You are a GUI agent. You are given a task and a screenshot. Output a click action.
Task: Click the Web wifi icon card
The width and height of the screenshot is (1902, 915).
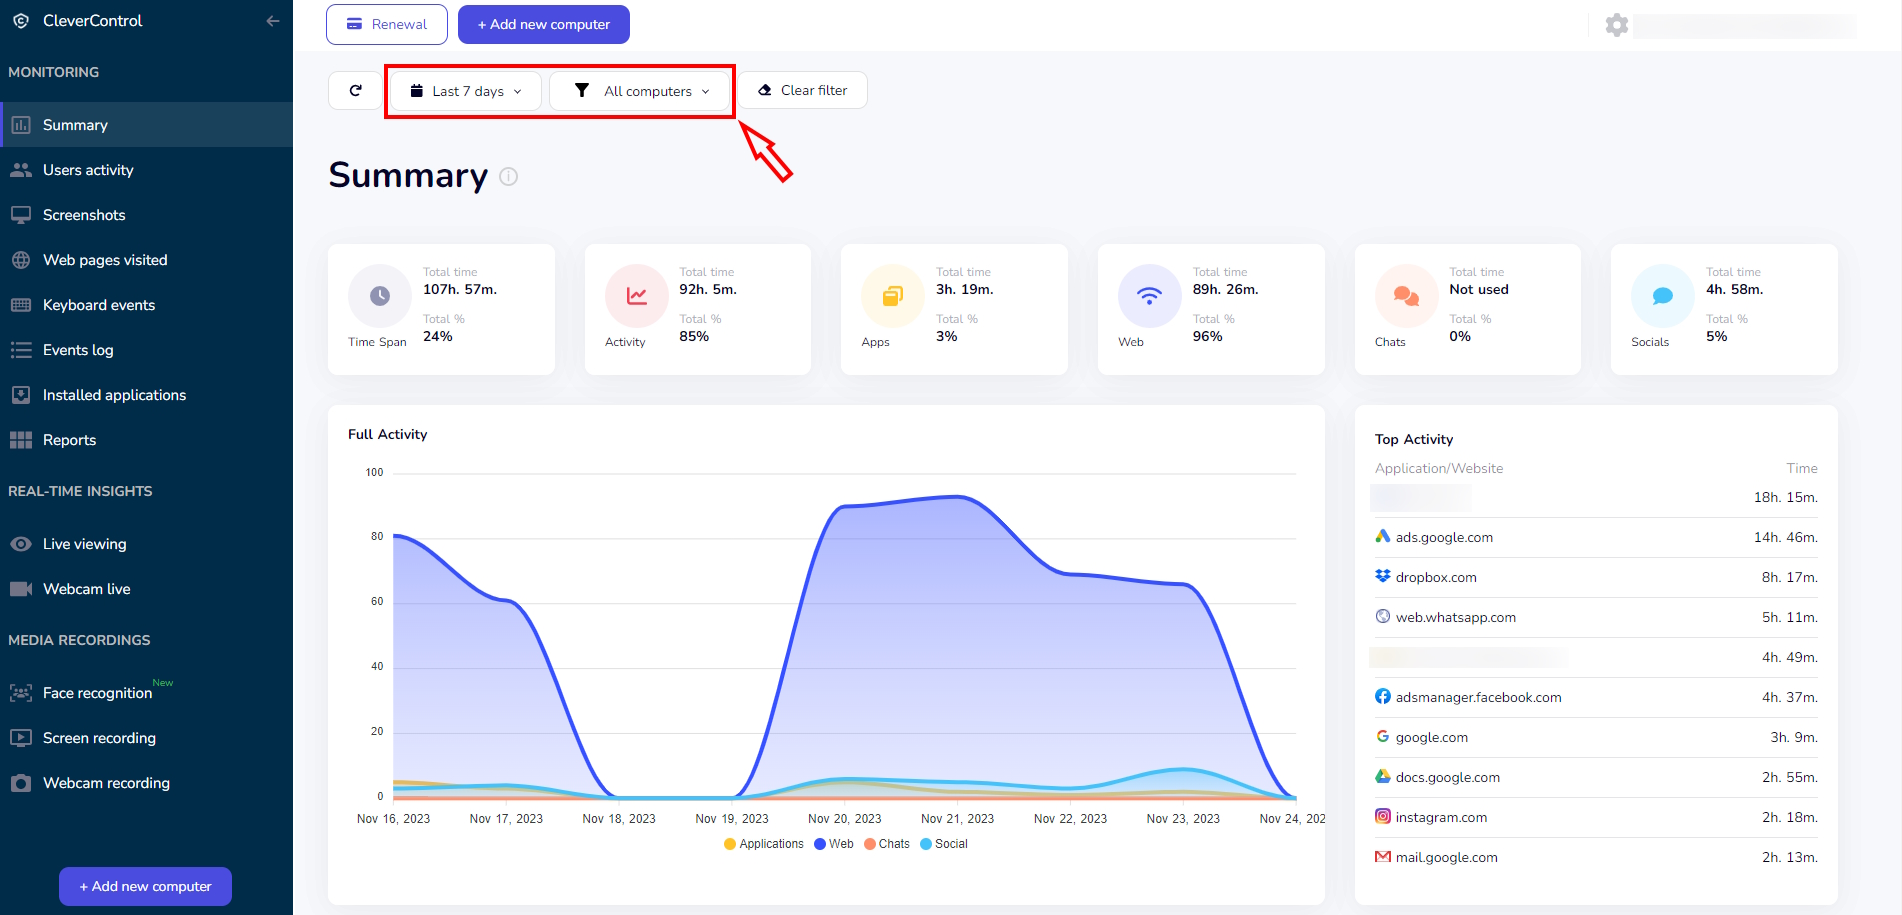(1150, 296)
